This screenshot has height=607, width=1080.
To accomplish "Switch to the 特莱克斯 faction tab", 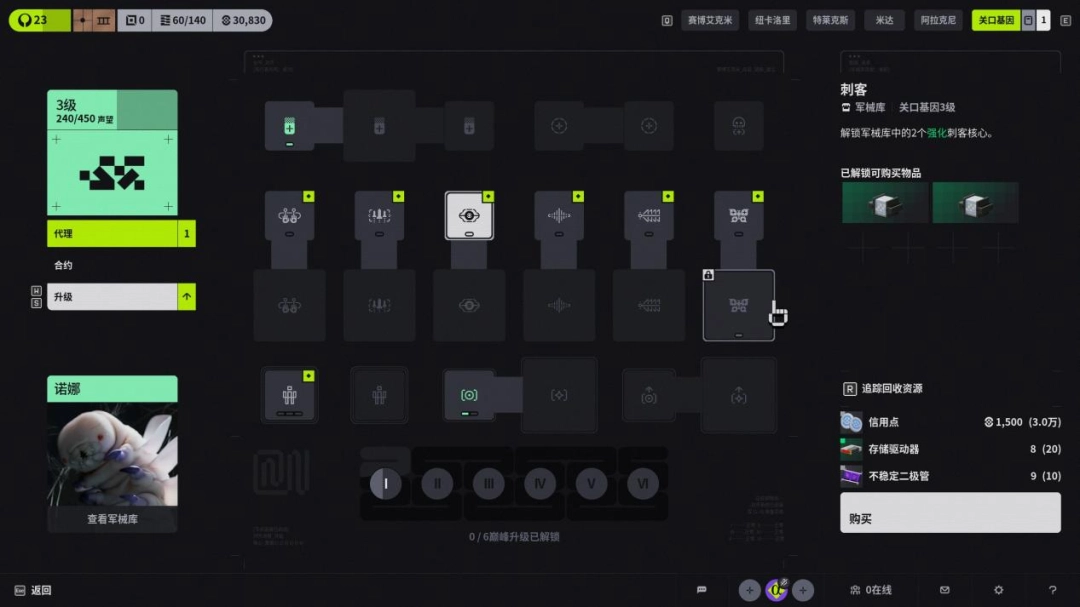I will 830,20.
